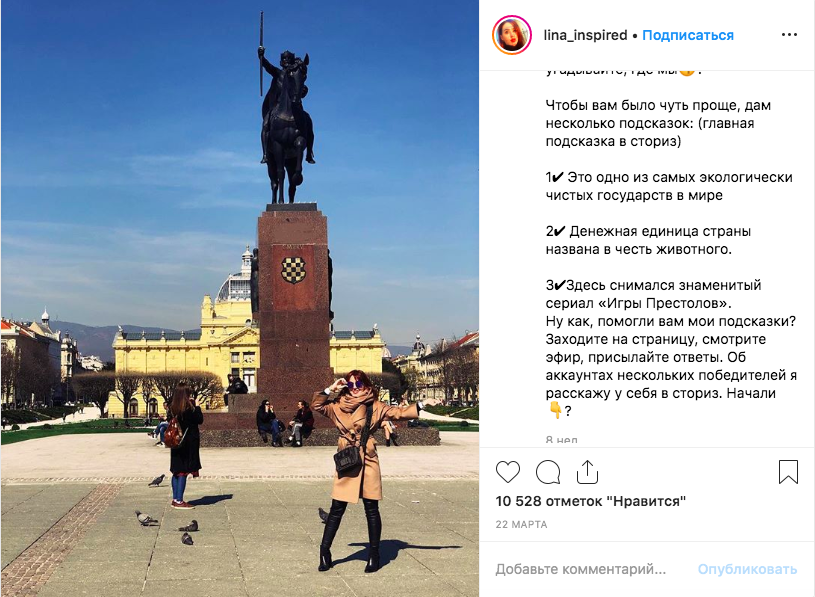Focus the Добавьте комментарий field
815x597 pixels.
(x=581, y=569)
